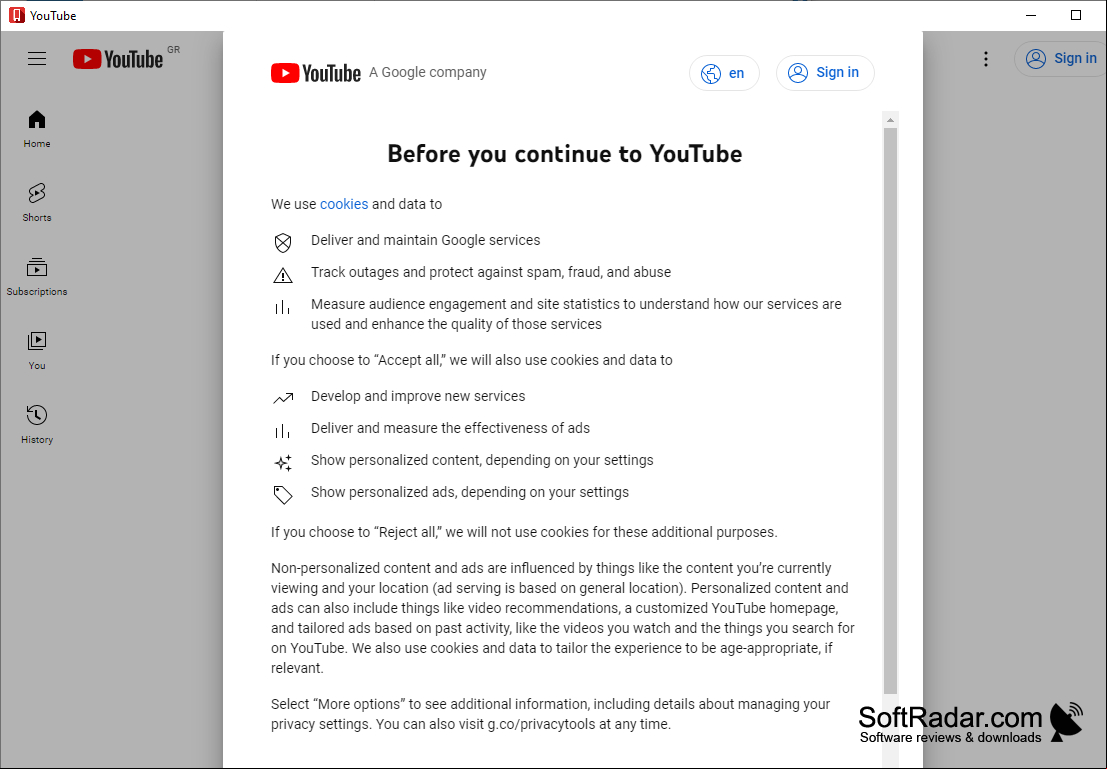This screenshot has width=1107, height=769.
Task: Open Shorts from the sidebar
Action: [x=37, y=203]
